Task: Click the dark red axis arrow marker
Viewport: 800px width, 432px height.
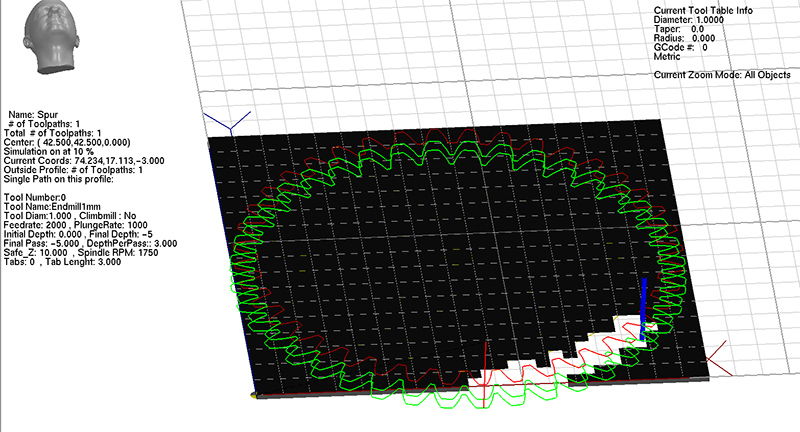Action: (715, 356)
